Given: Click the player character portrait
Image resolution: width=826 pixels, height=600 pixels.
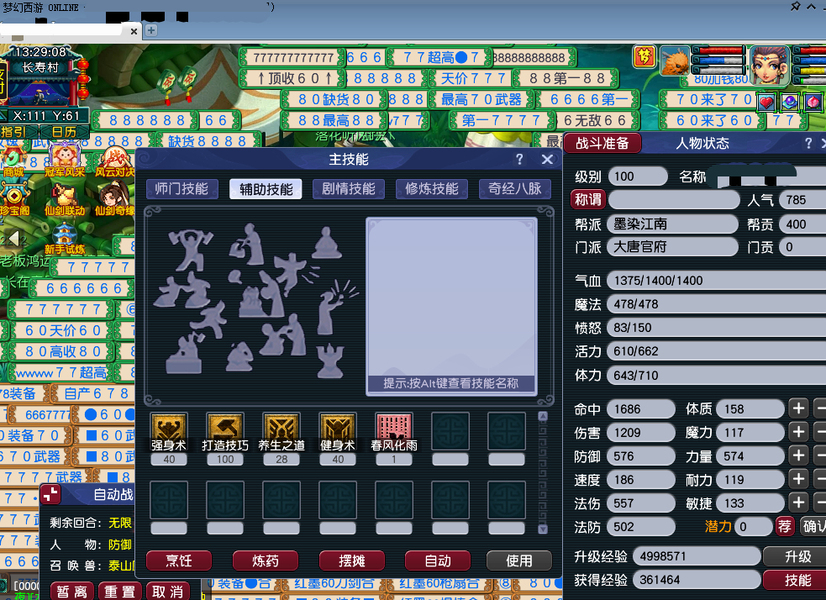Looking at the screenshot, I should coord(770,65).
